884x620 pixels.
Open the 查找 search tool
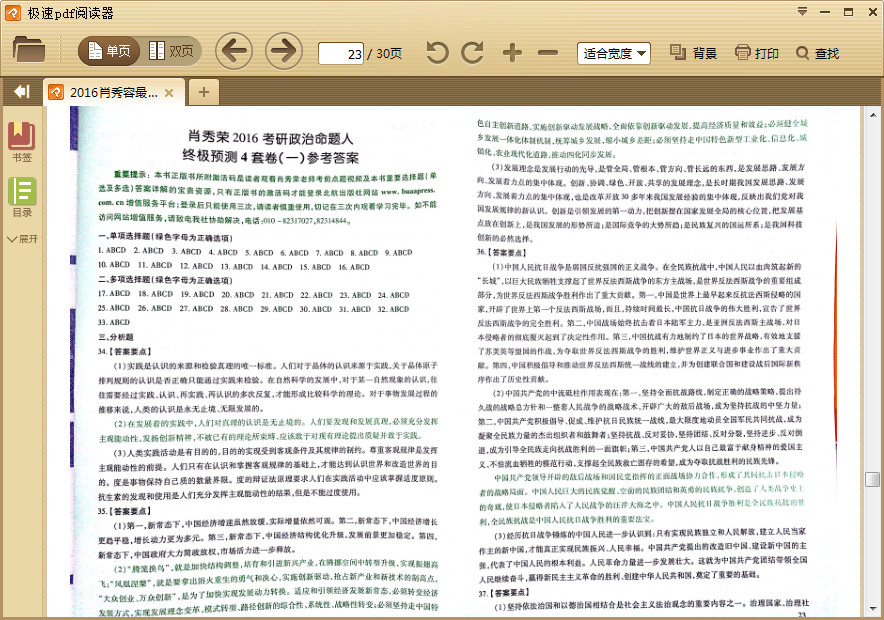coord(817,54)
